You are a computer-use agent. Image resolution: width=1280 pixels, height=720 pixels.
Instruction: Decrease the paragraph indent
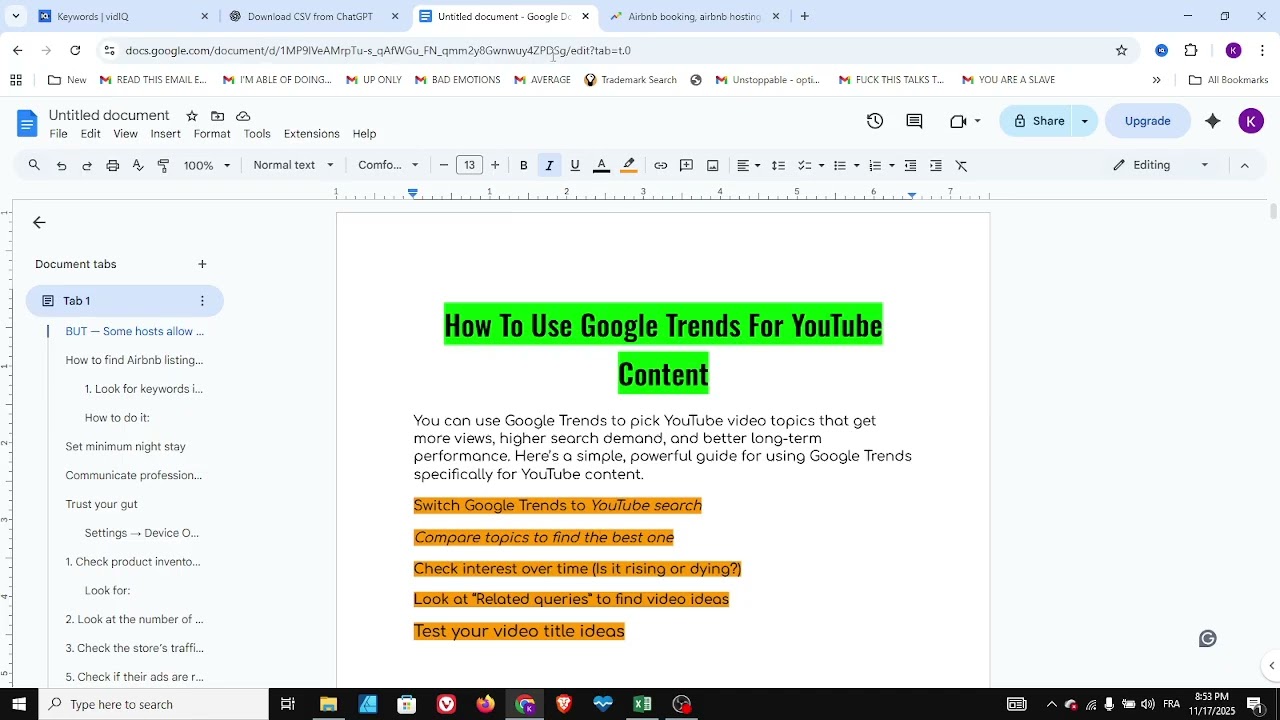pos(910,165)
